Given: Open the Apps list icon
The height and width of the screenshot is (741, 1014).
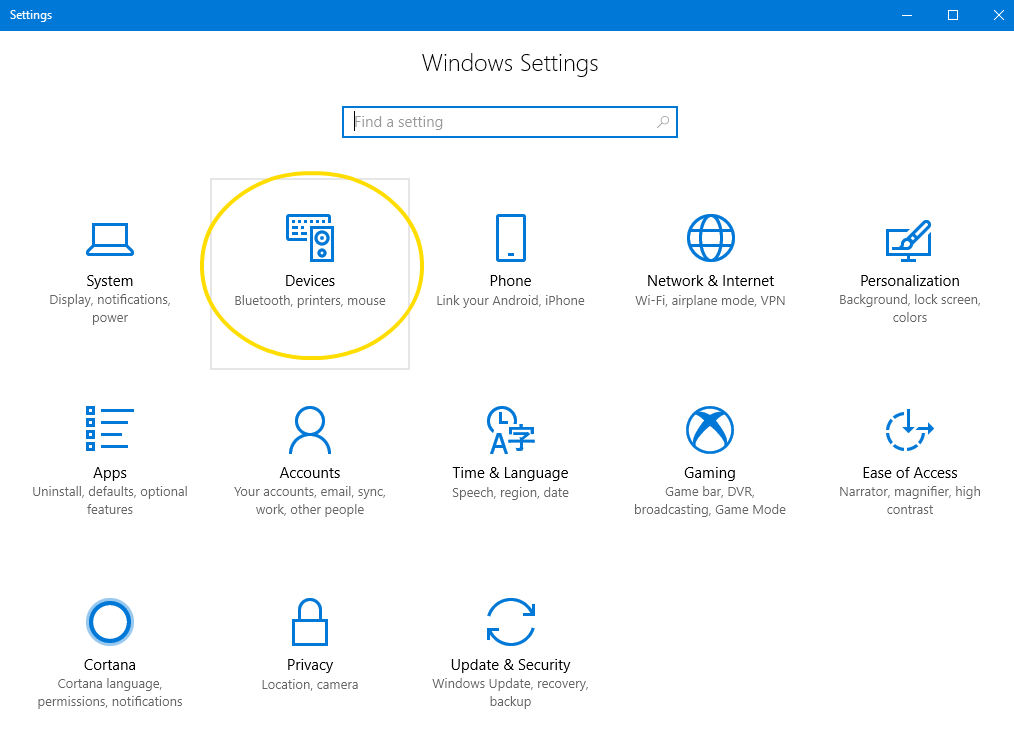Looking at the screenshot, I should tap(110, 428).
